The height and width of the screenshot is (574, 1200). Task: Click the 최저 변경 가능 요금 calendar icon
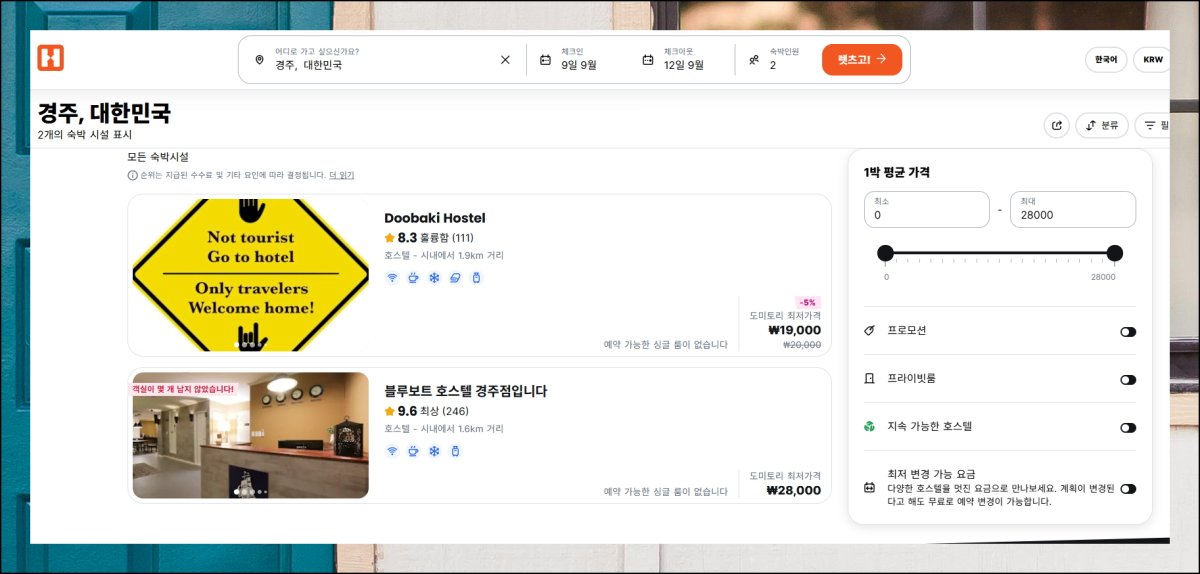(x=869, y=488)
